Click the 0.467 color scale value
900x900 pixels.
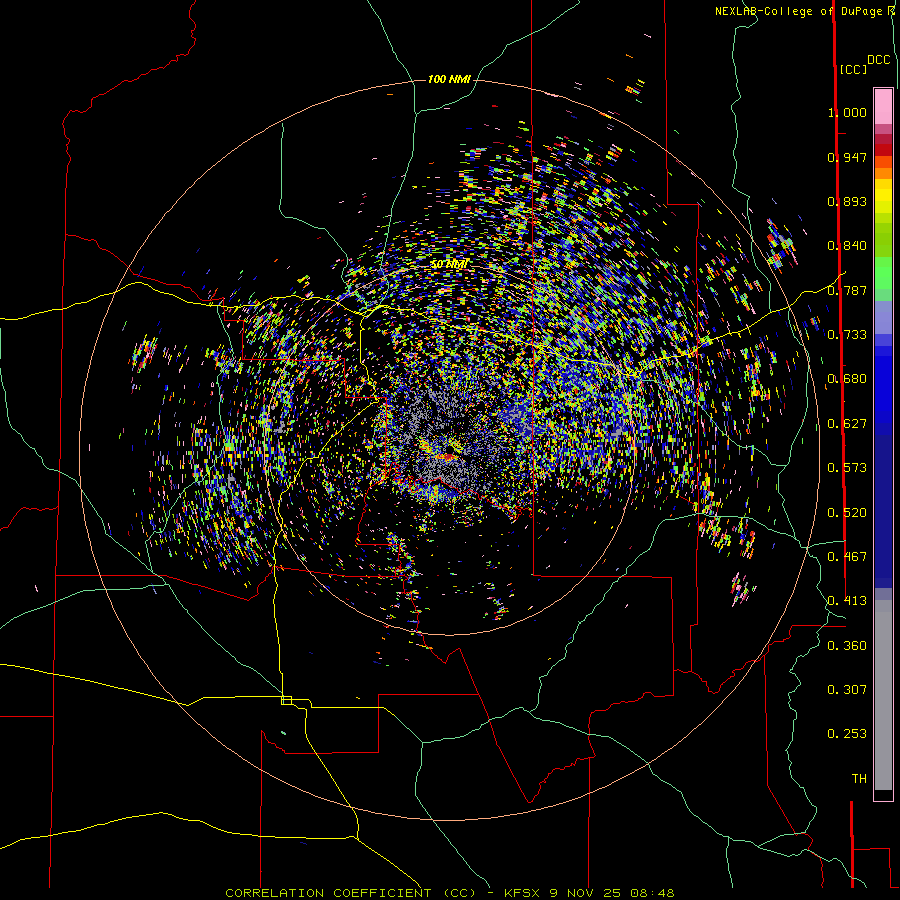tap(847, 557)
